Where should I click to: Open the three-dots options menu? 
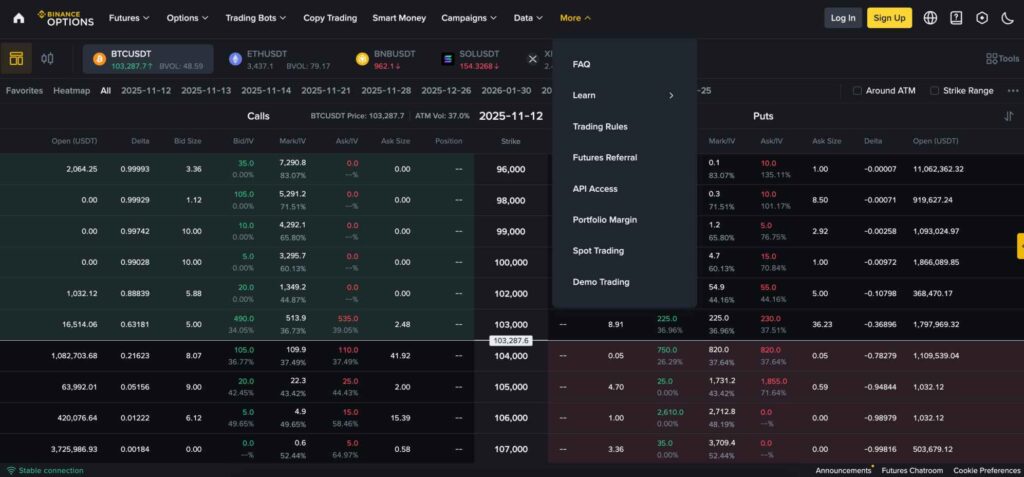[x=1012, y=91]
